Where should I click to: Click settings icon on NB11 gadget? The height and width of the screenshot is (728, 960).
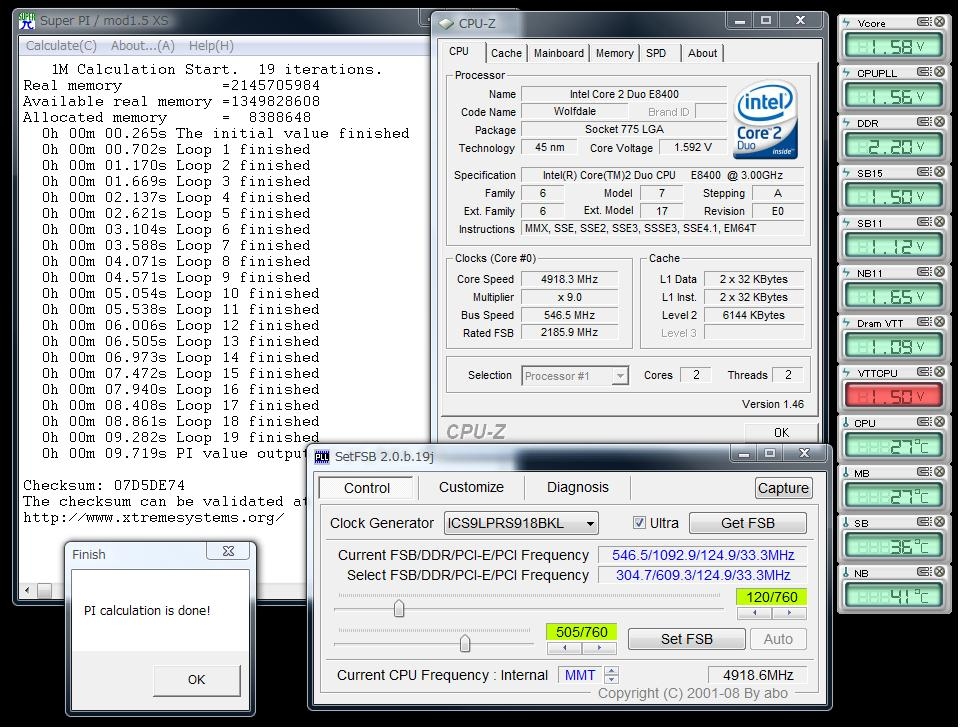[x=924, y=272]
